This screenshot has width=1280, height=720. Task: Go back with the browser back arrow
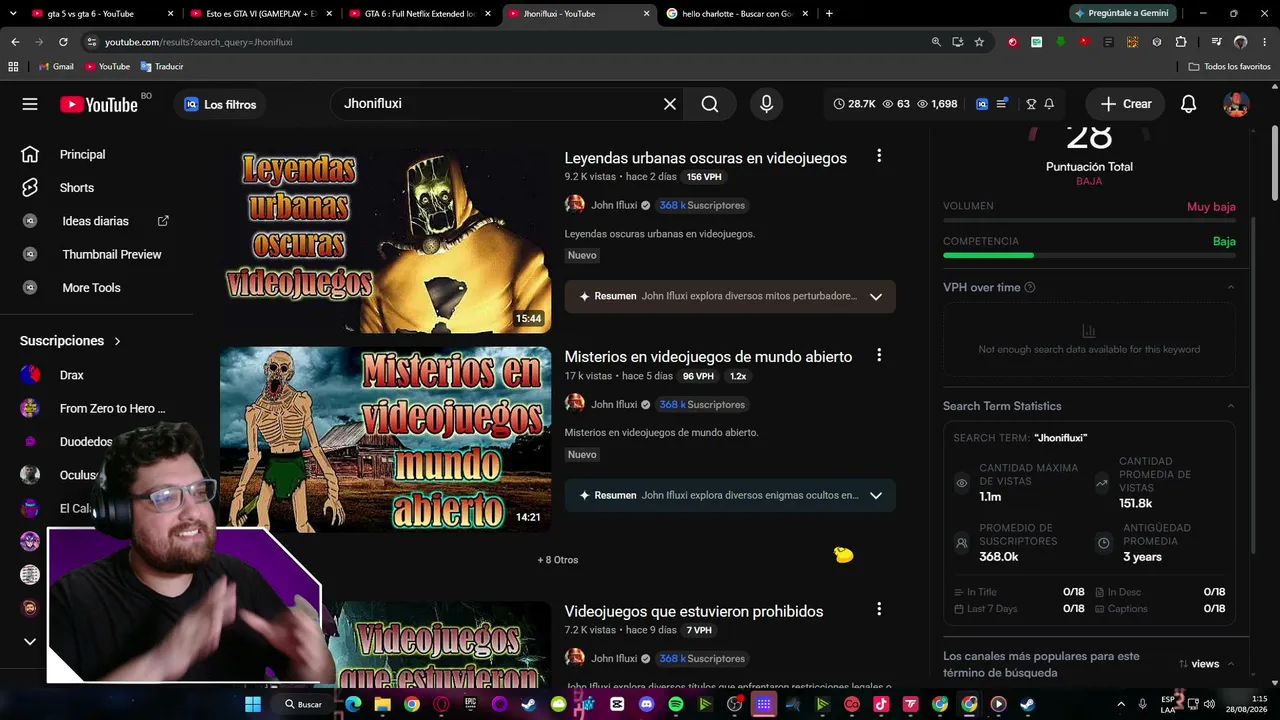click(15, 42)
